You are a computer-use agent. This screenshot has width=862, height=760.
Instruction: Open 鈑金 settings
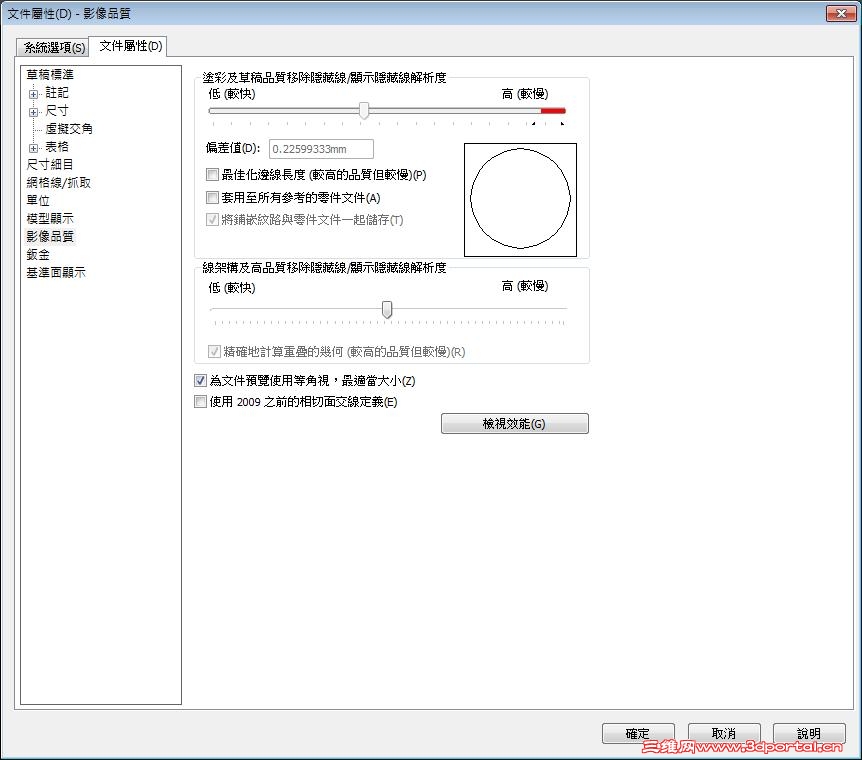click(38, 255)
